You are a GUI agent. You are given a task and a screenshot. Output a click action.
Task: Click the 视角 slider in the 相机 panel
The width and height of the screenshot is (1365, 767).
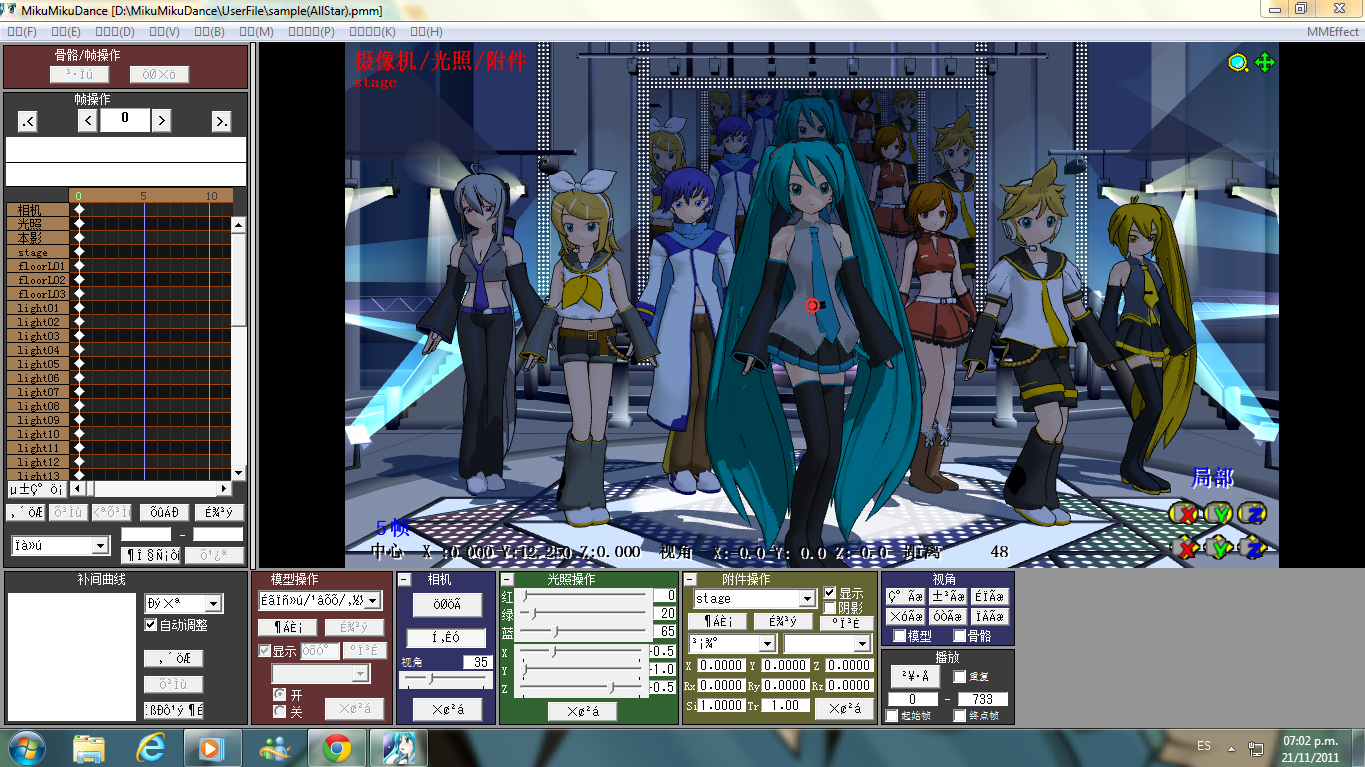coord(446,679)
